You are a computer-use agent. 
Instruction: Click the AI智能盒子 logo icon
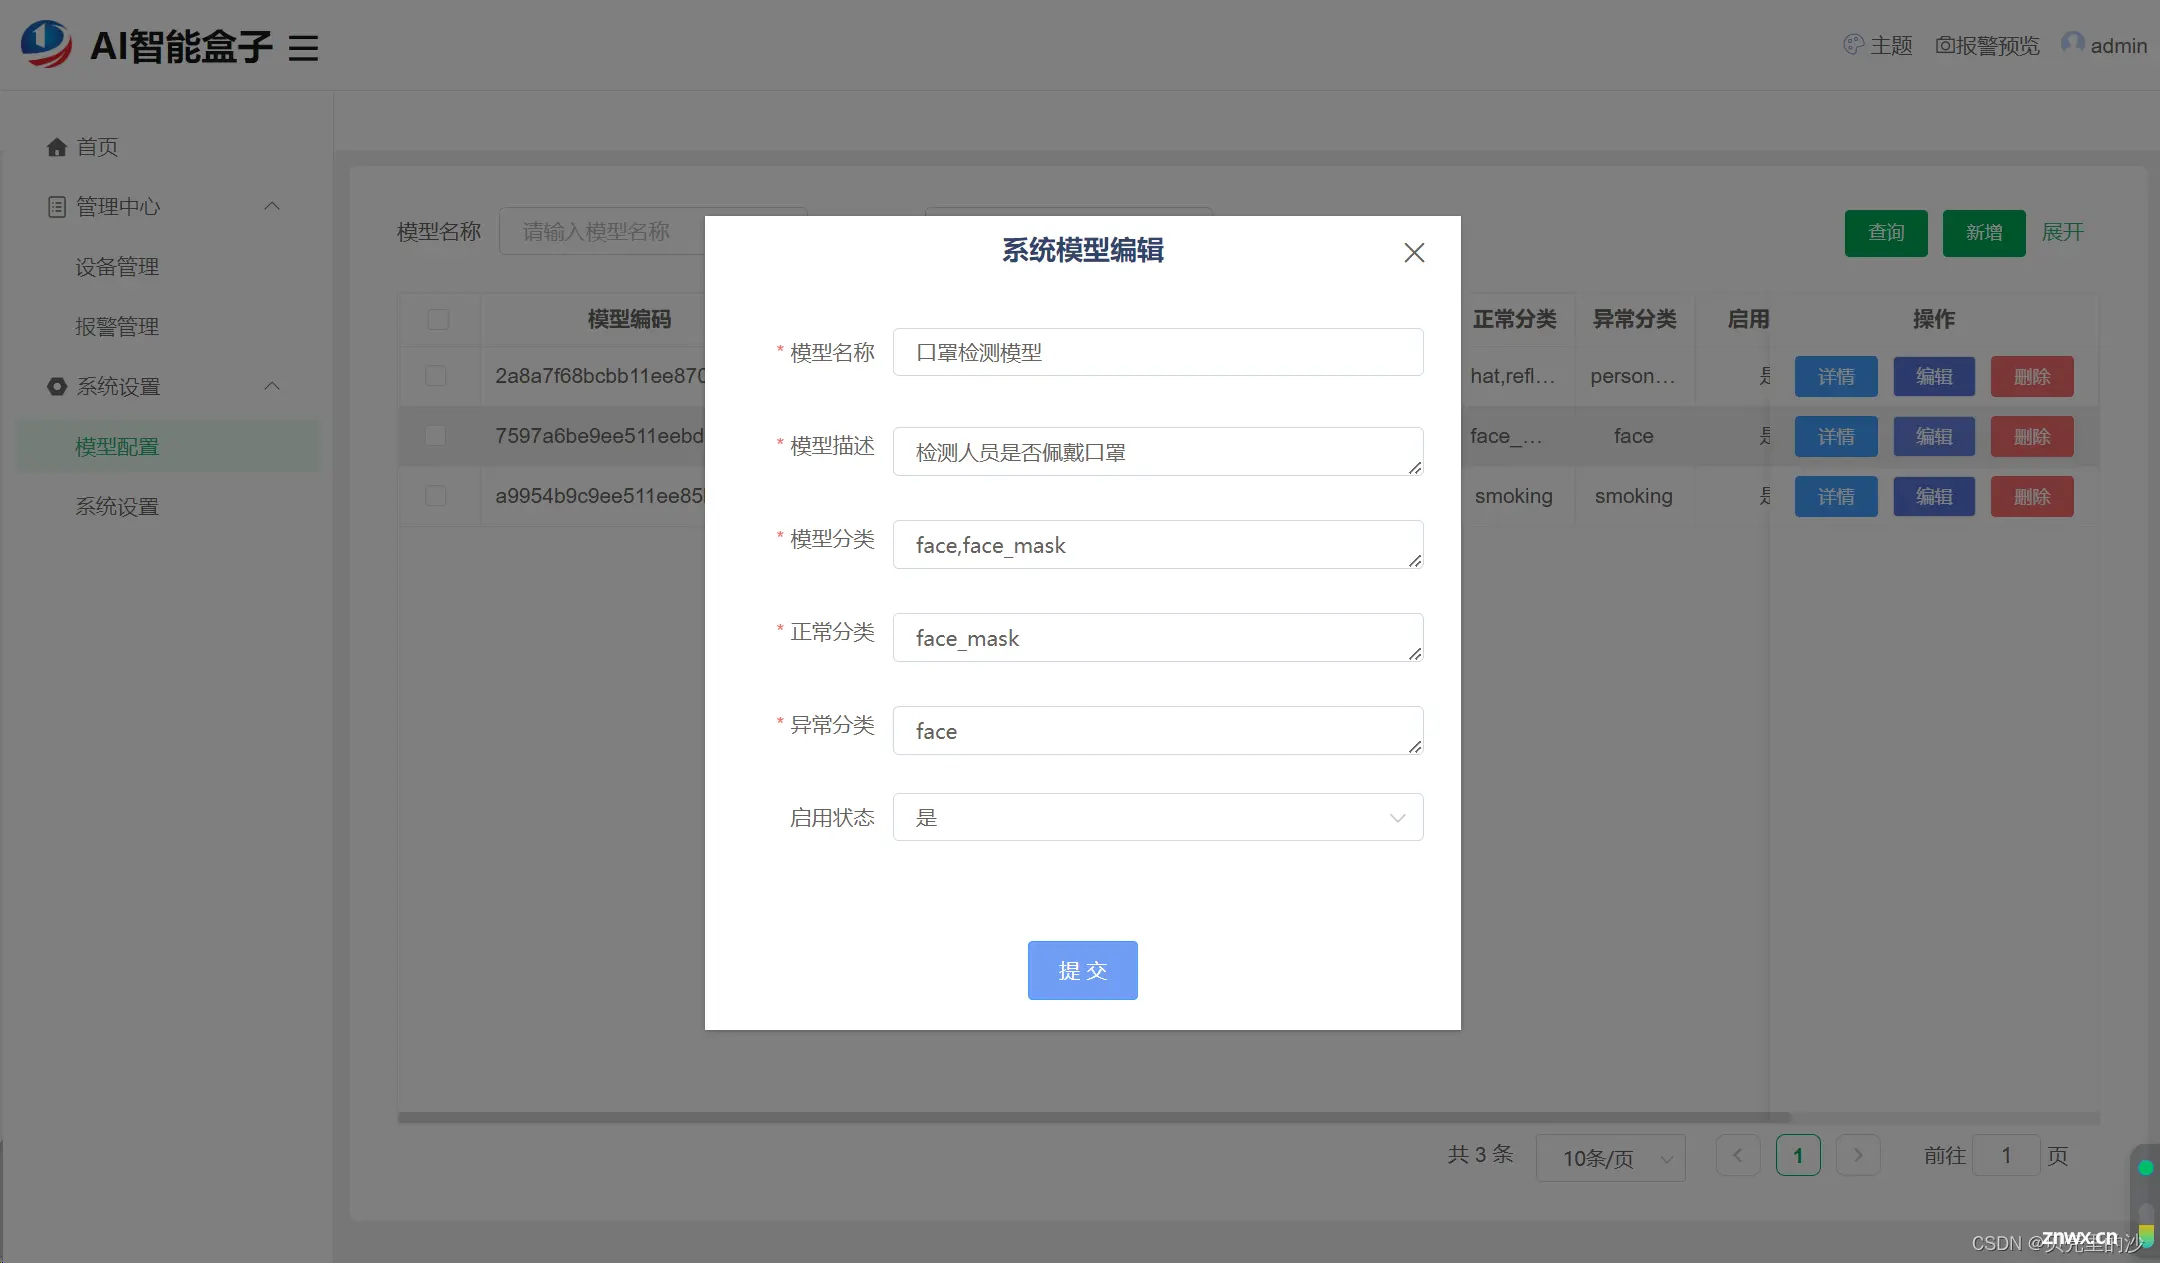(46, 44)
